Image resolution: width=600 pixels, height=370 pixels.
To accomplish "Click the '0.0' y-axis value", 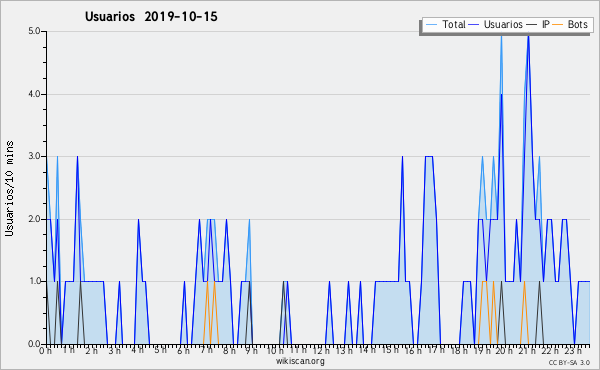I will [x=34, y=344].
